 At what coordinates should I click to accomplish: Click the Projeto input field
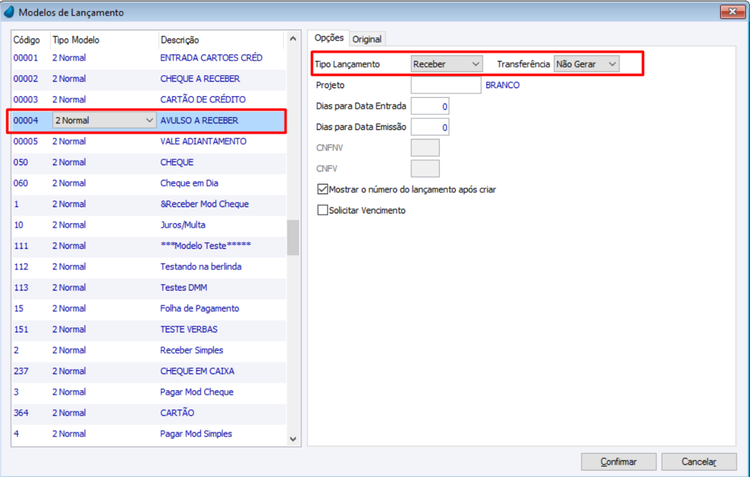446,85
